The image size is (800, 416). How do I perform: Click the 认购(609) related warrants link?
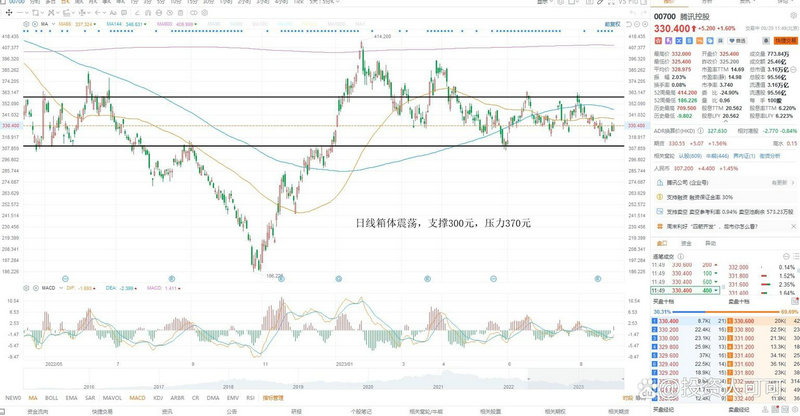[691, 156]
